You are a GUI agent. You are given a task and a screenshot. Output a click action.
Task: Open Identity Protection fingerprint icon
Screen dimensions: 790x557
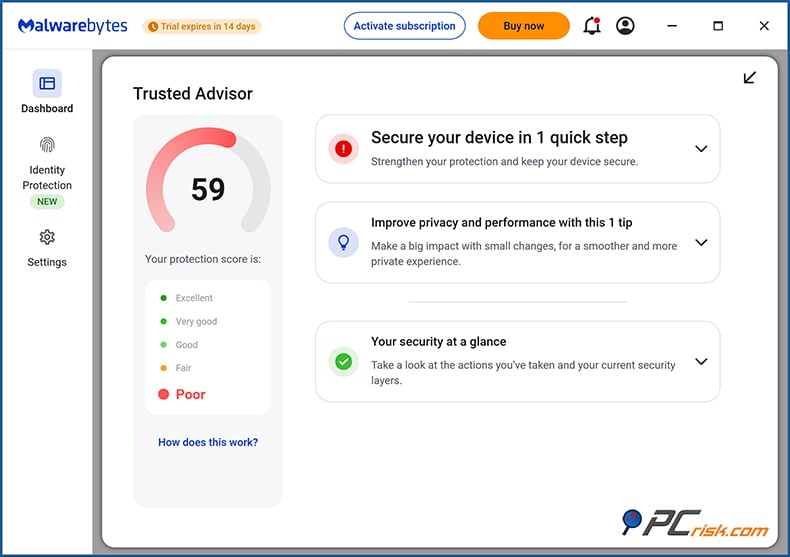(47, 145)
